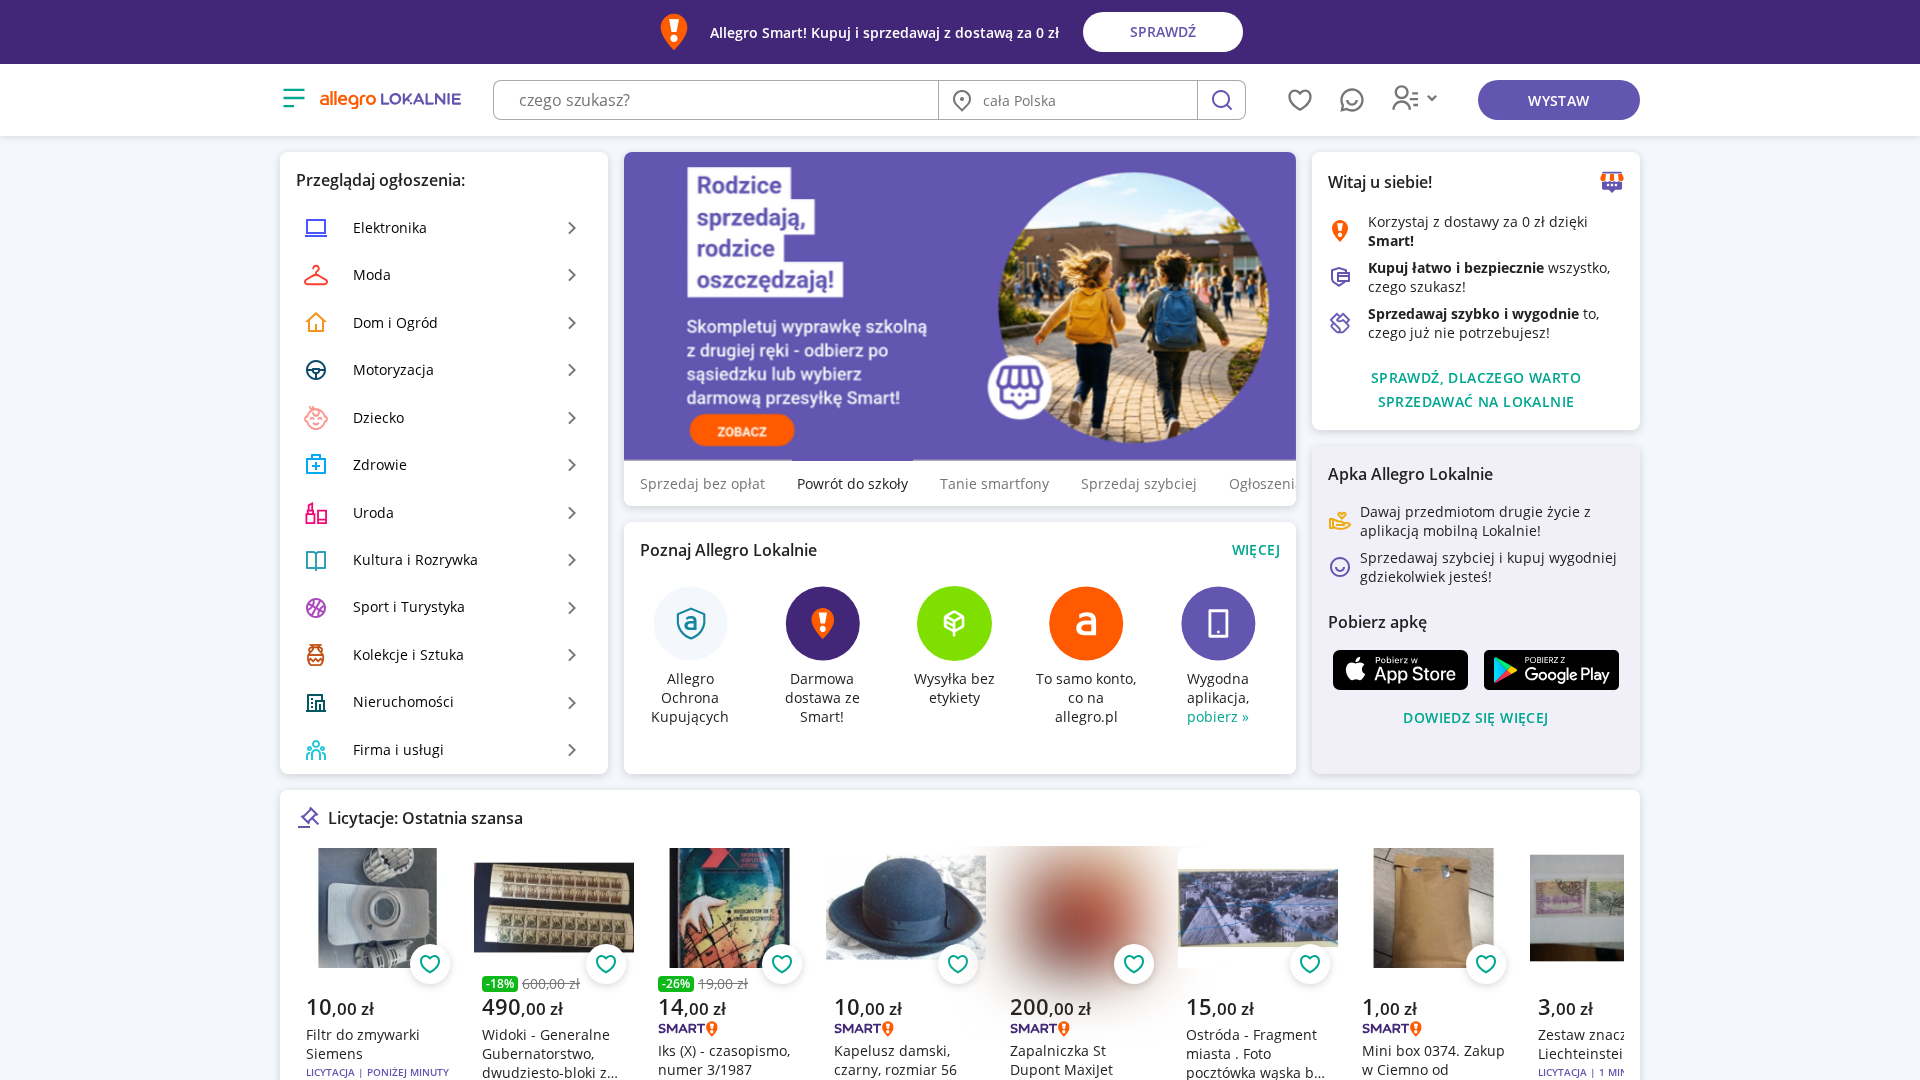Click the Wygodna aplikacja phone icon
The width and height of the screenshot is (1920, 1080).
click(x=1218, y=623)
